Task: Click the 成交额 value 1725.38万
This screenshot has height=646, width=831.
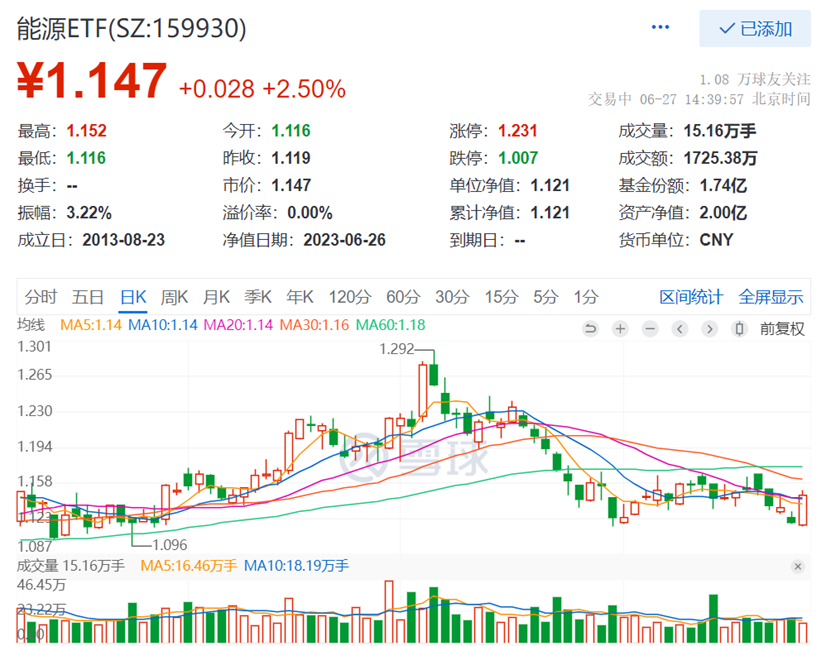Action: pos(720,158)
